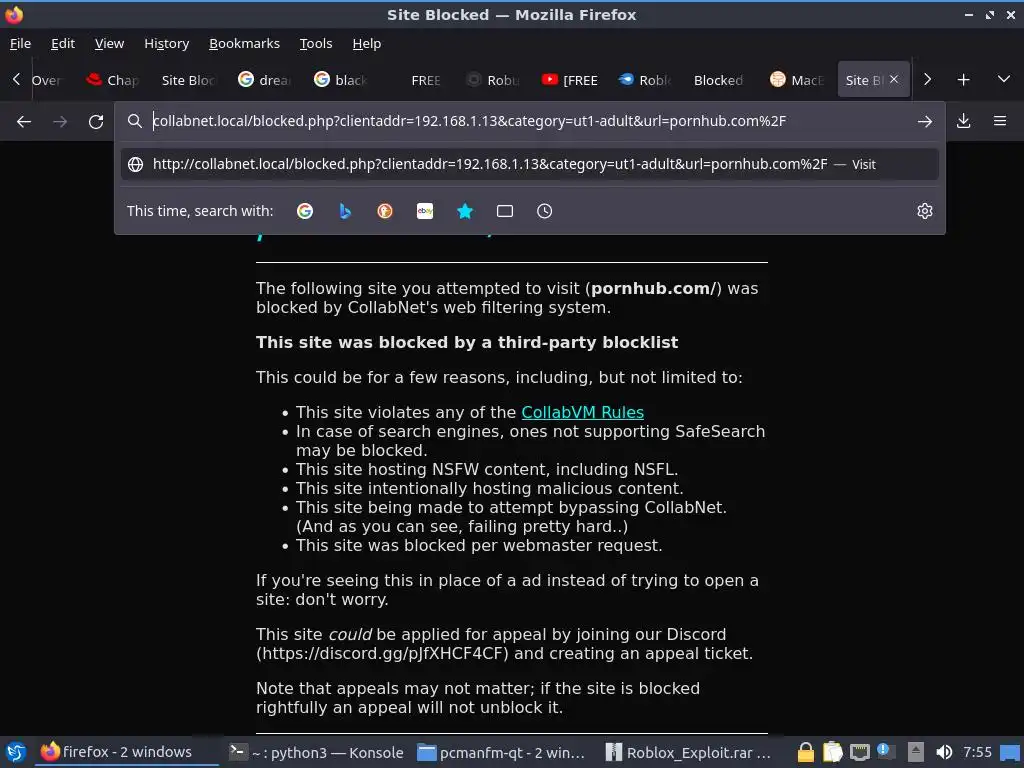Switch to Roblox_Exploit.rar taskbar item
1024x768 pixels.
688,752
